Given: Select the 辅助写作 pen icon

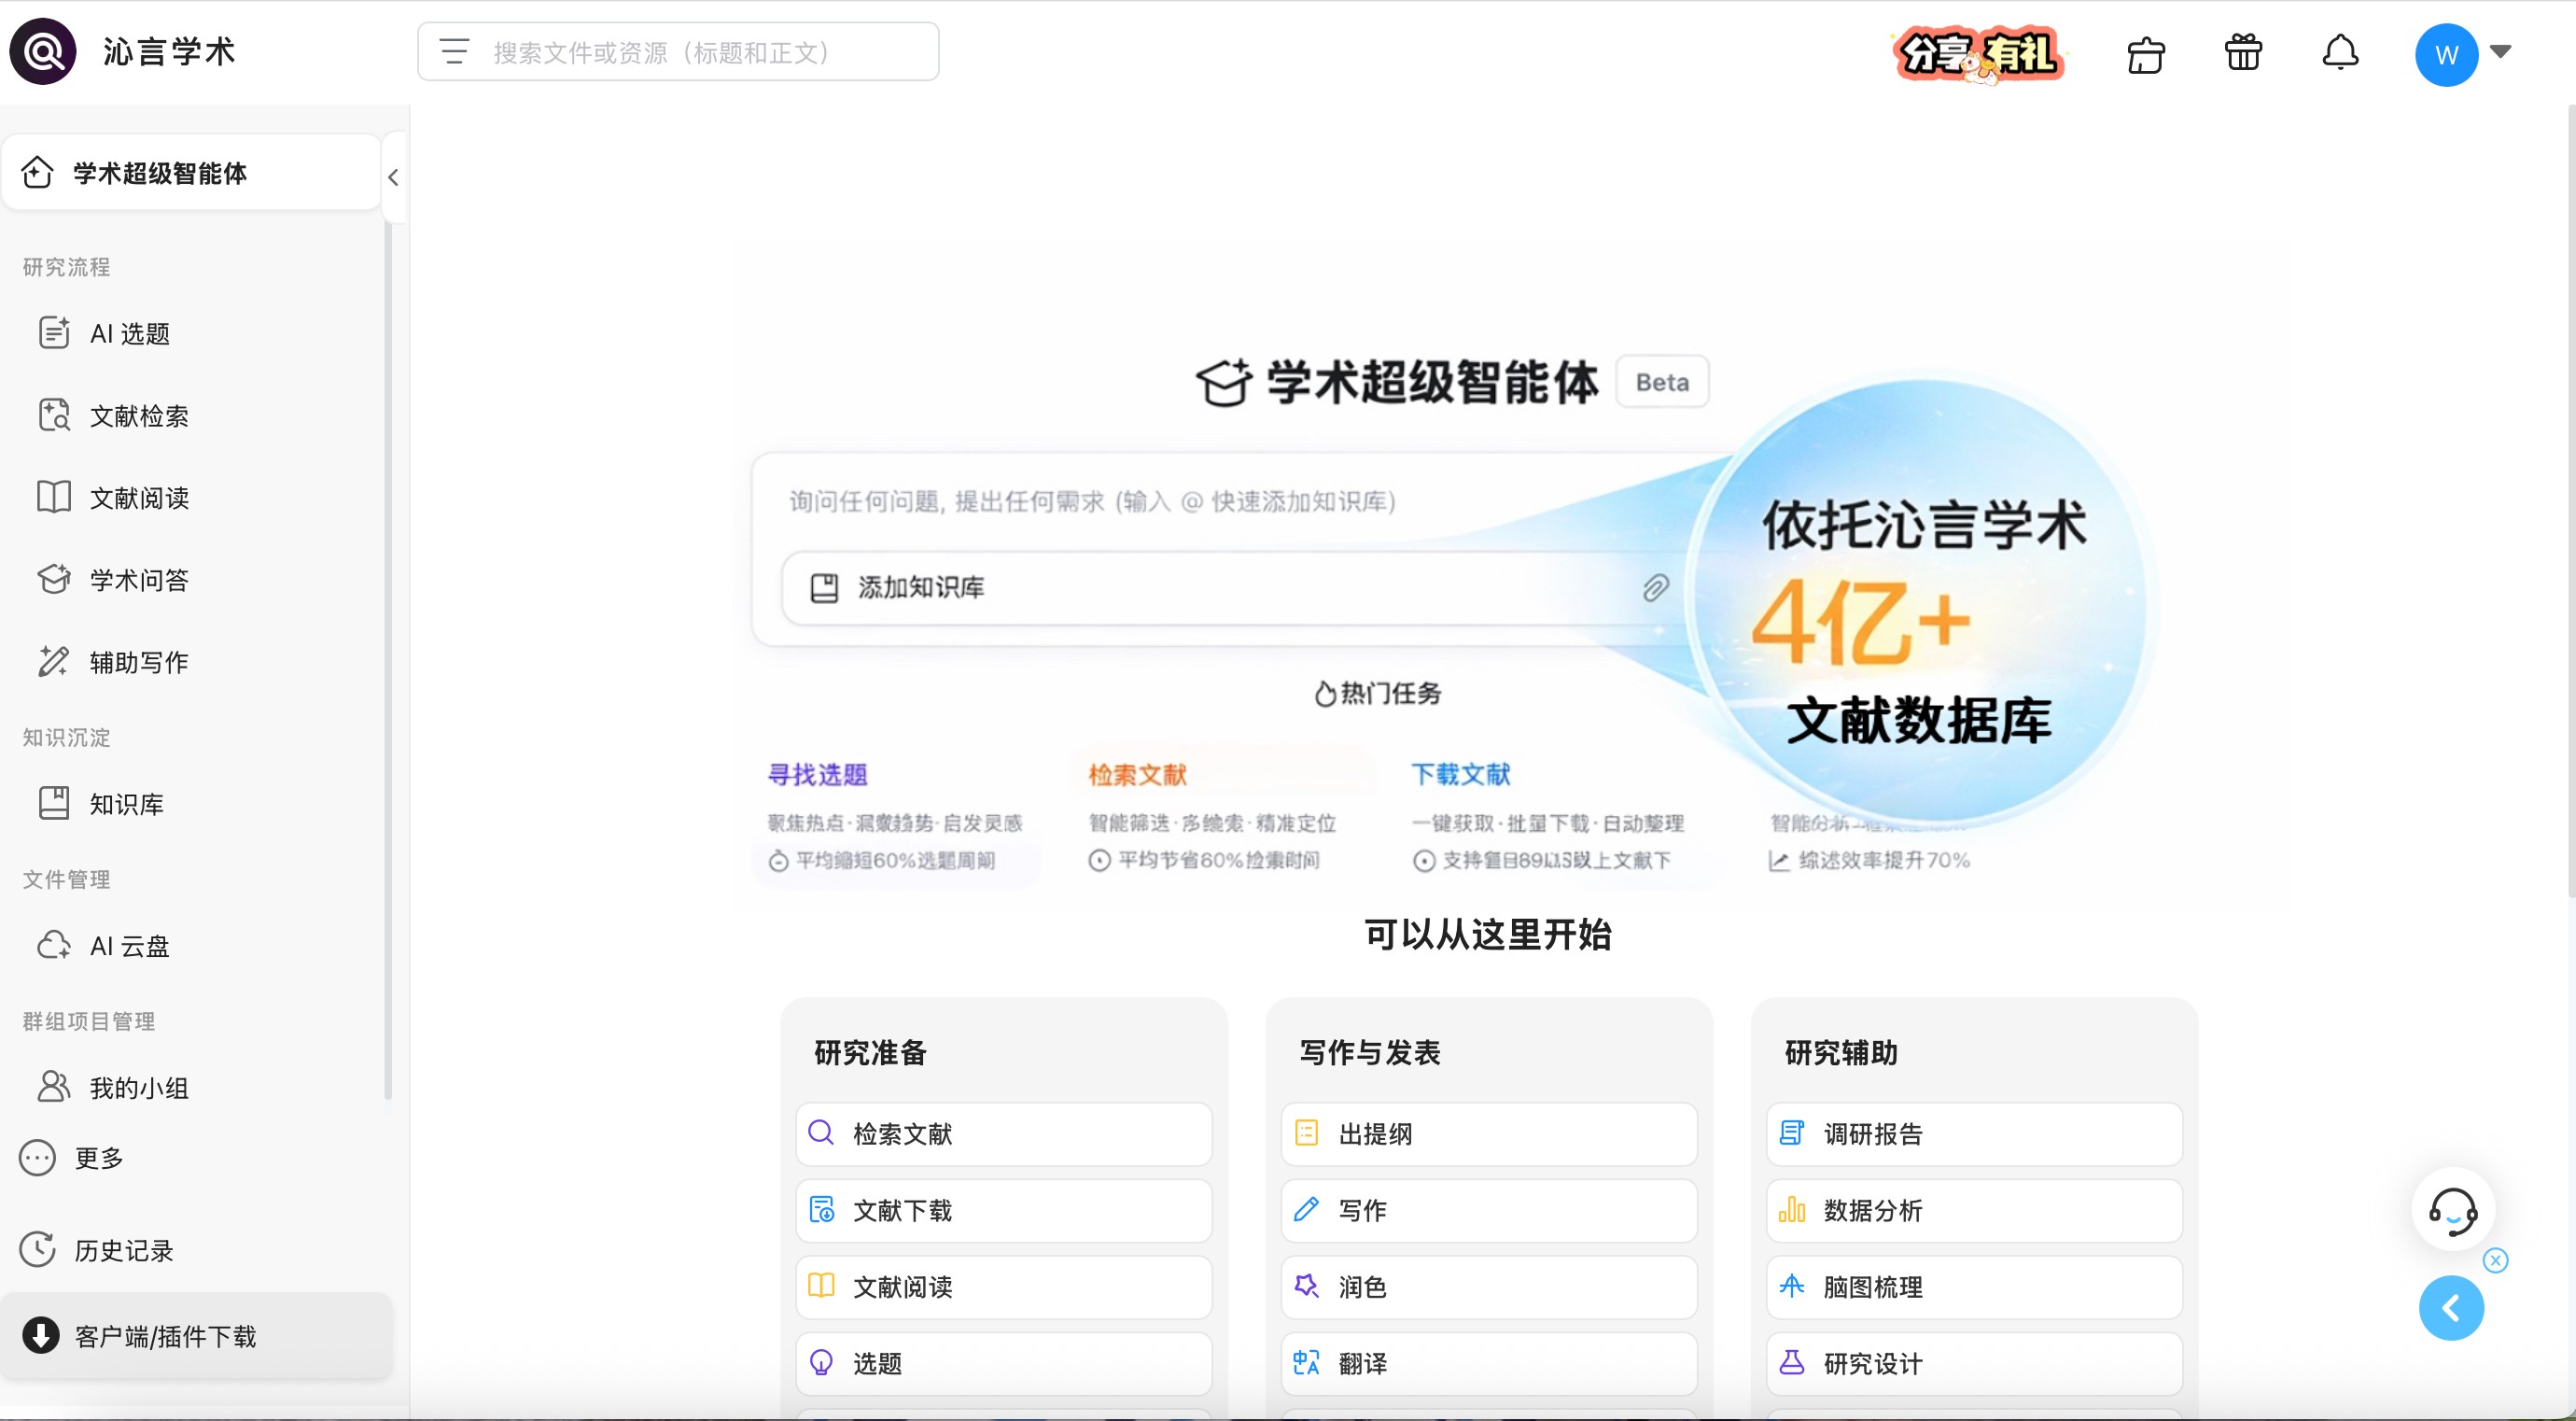Looking at the screenshot, I should click(54, 661).
